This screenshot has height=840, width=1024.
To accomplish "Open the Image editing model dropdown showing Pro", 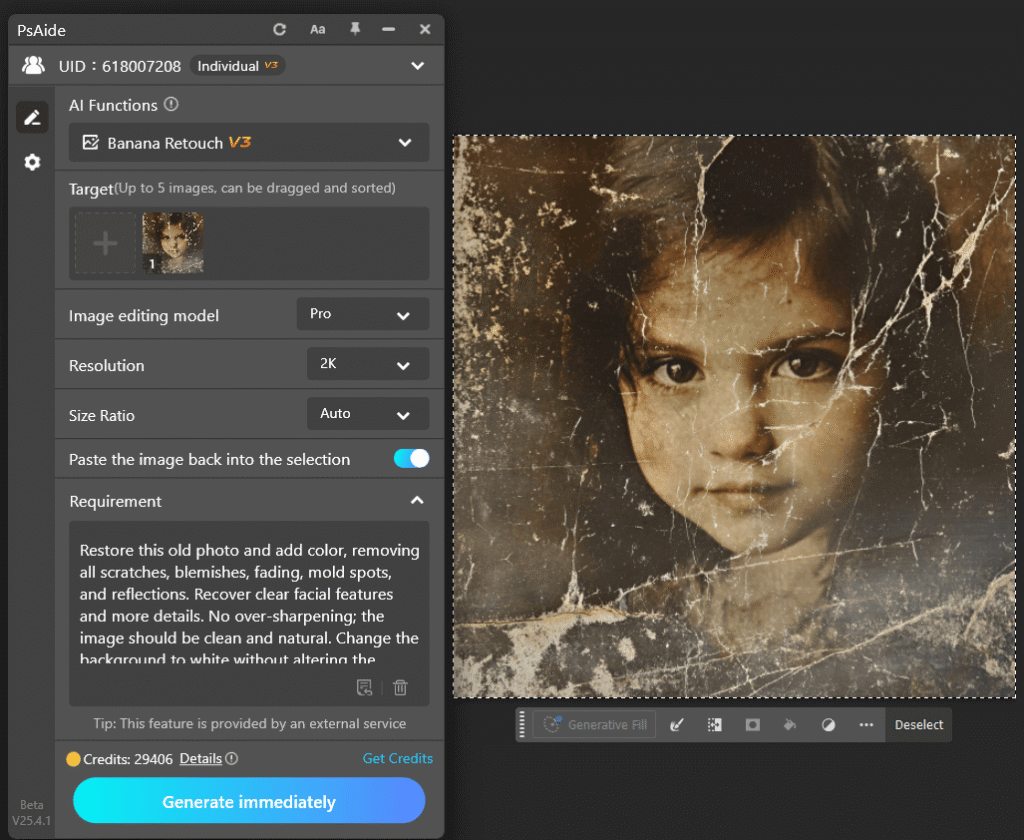I will [x=362, y=313].
